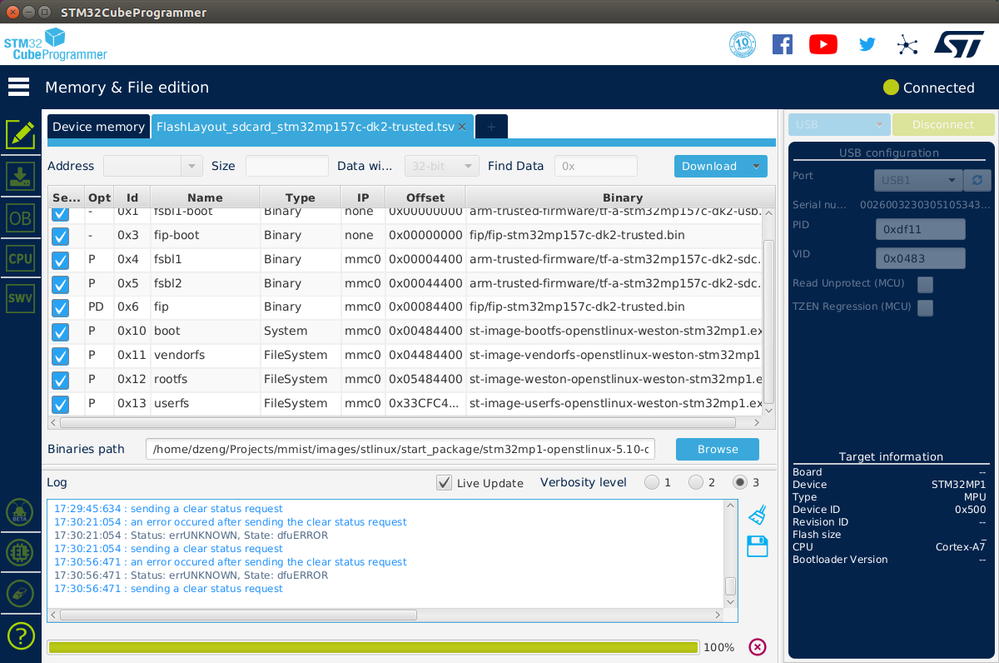Click the log vertical scrollbar

tap(731, 586)
